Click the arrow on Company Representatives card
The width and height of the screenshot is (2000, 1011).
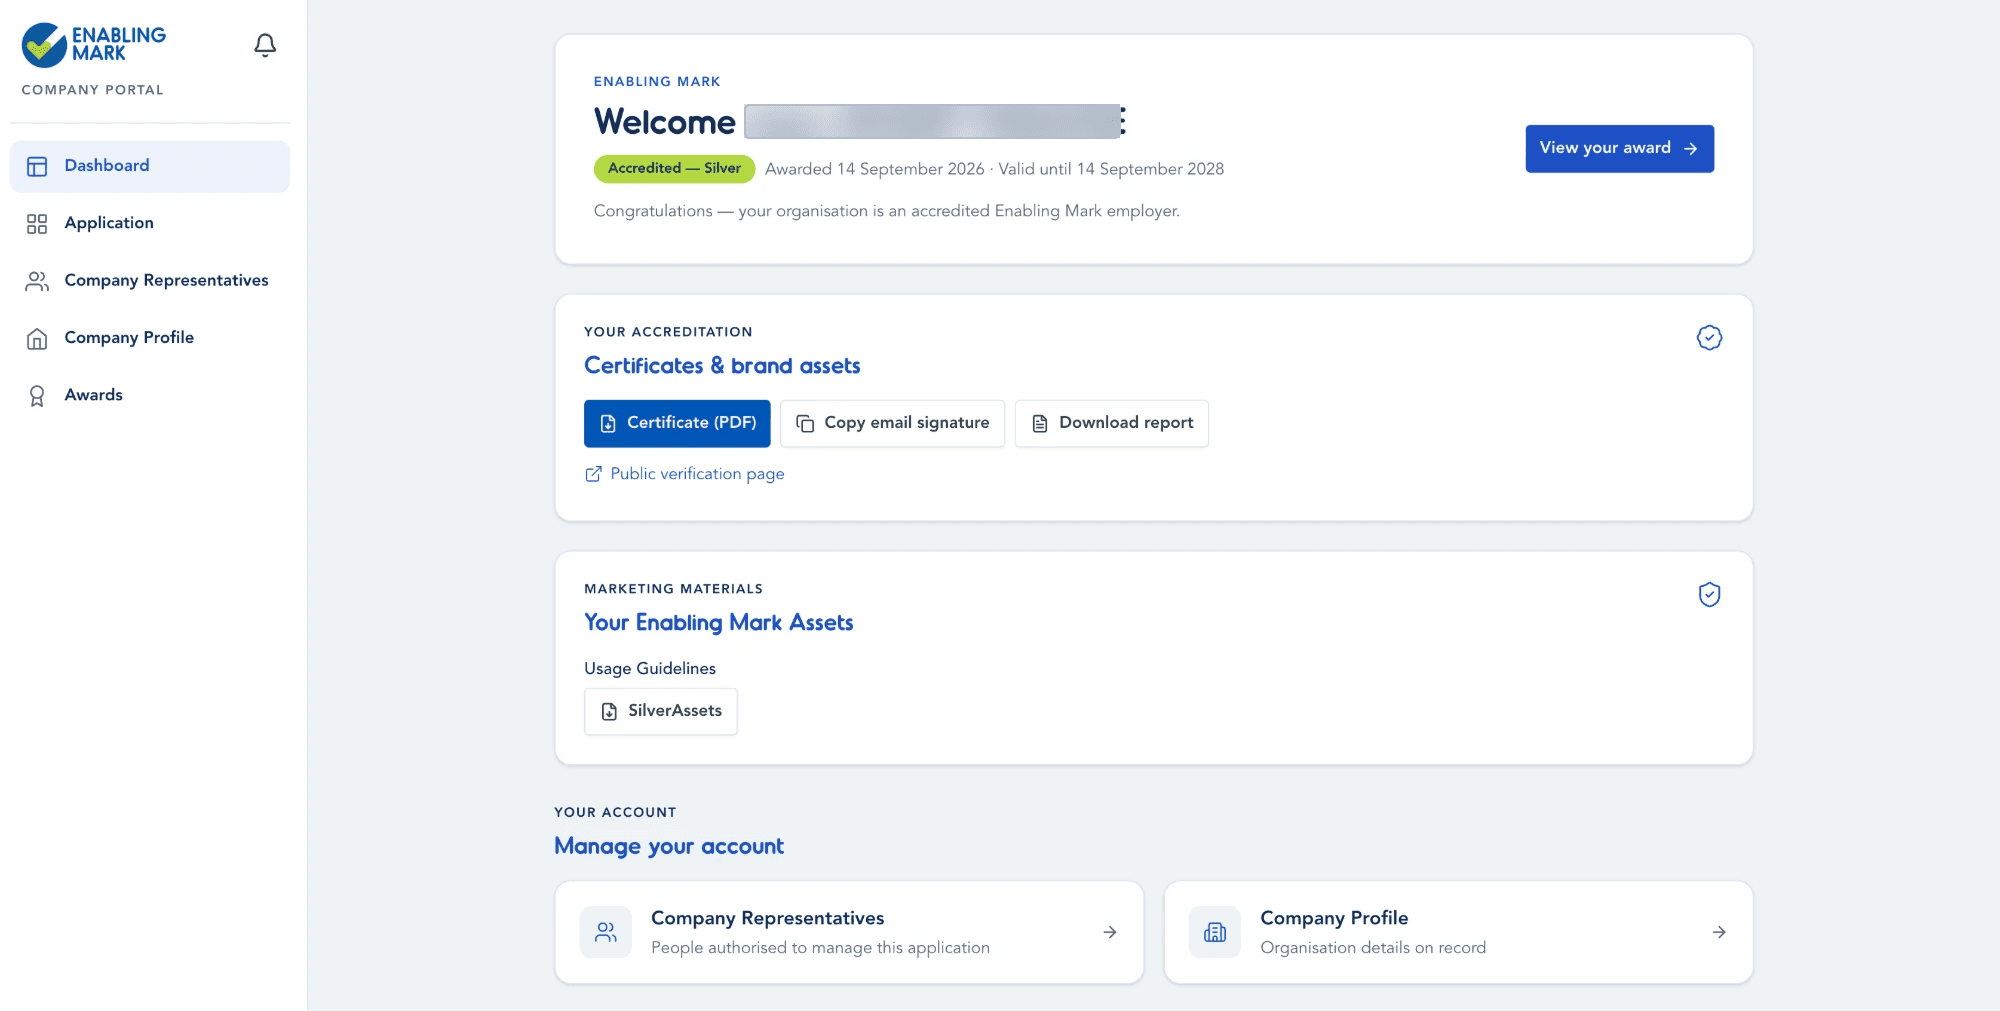[1110, 932]
